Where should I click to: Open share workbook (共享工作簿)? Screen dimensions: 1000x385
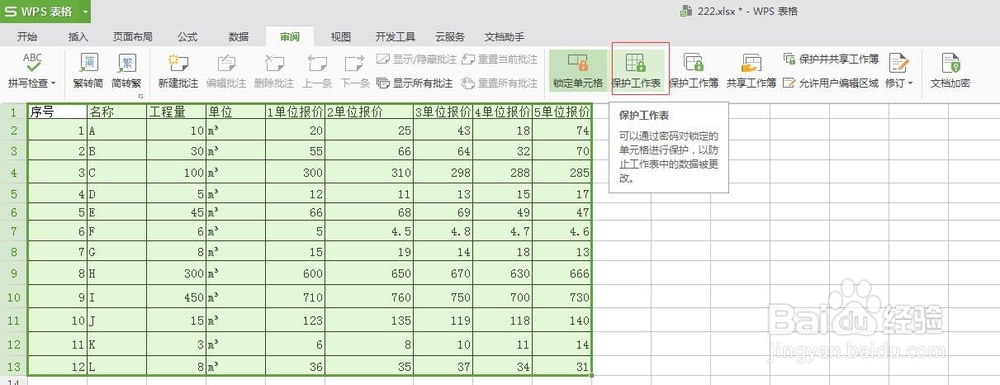pyautogui.click(x=751, y=71)
